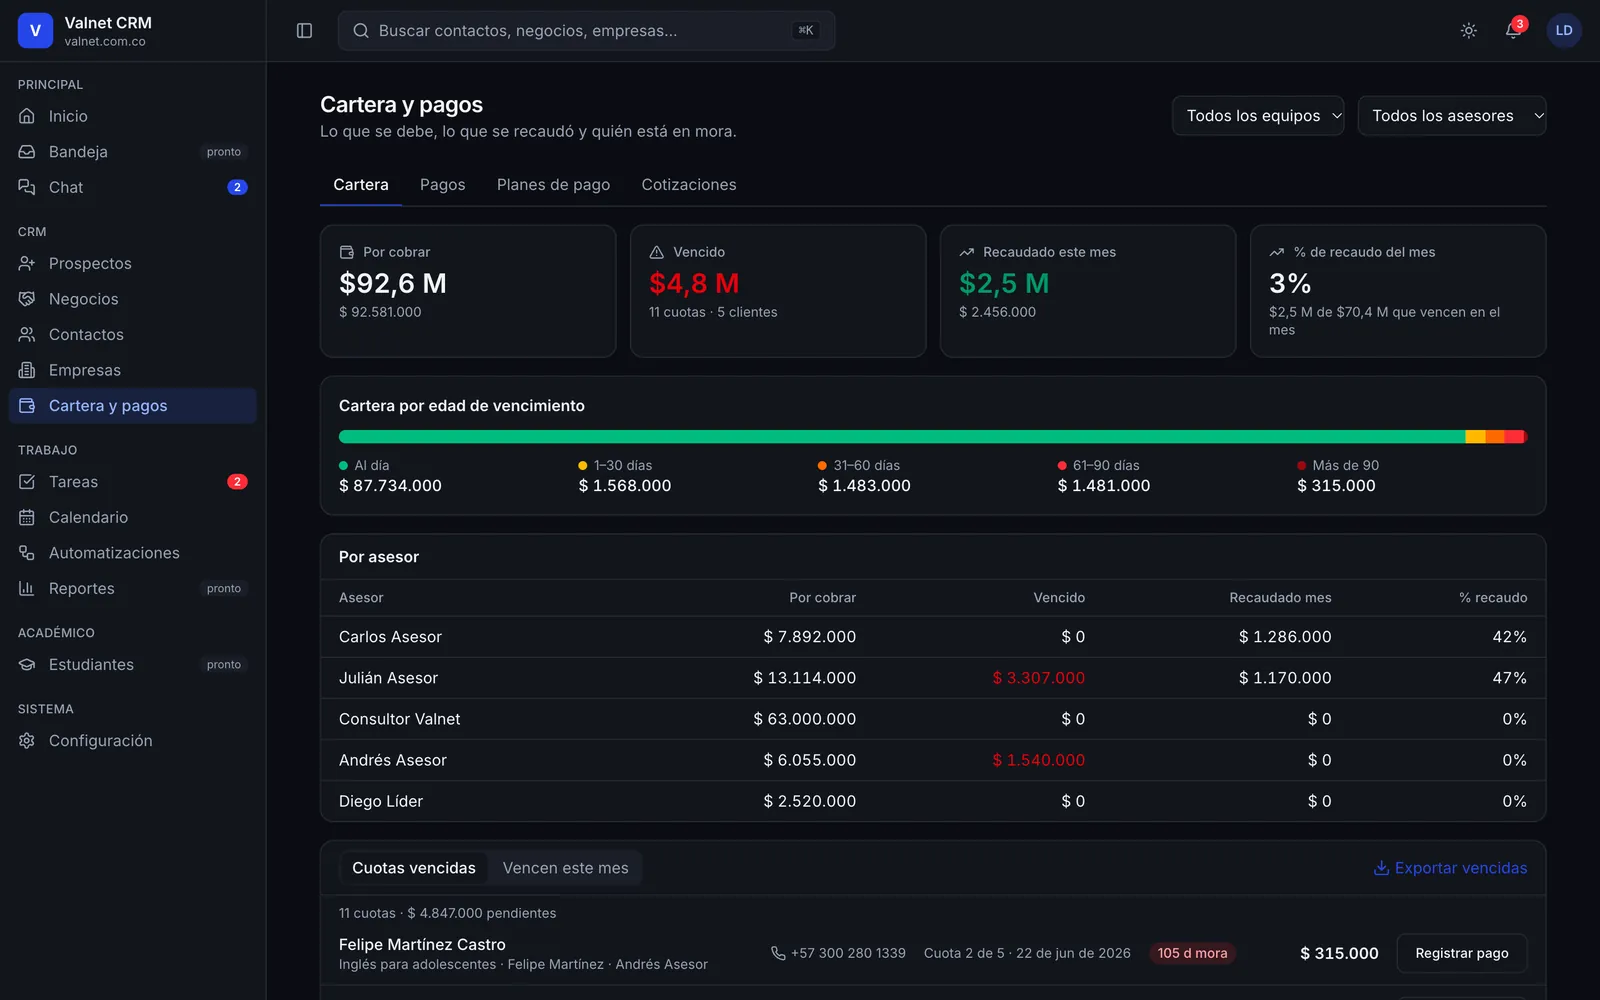Click the red Más de 90 bar segment
Viewport: 1600px width, 1000px height.
point(1524,437)
